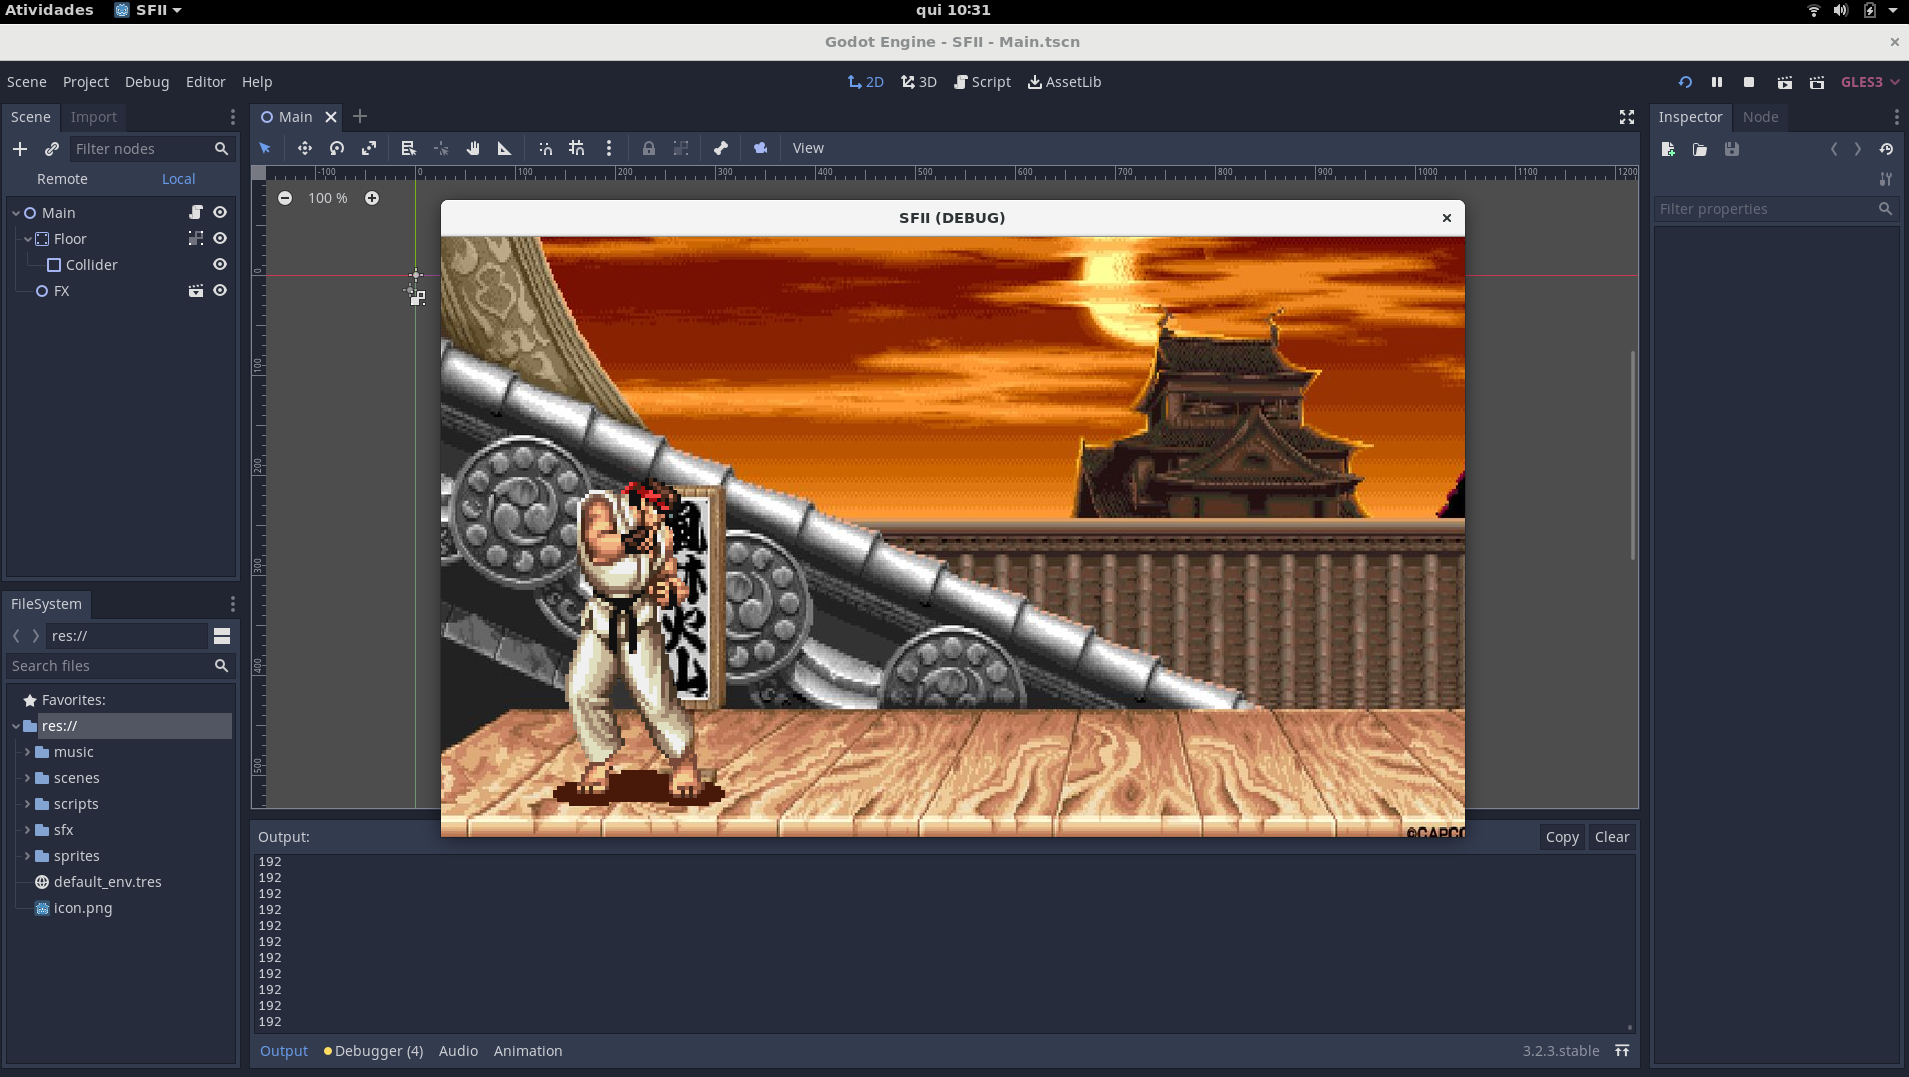Lock the selected object
This screenshot has height=1077, width=1909.
click(649, 148)
